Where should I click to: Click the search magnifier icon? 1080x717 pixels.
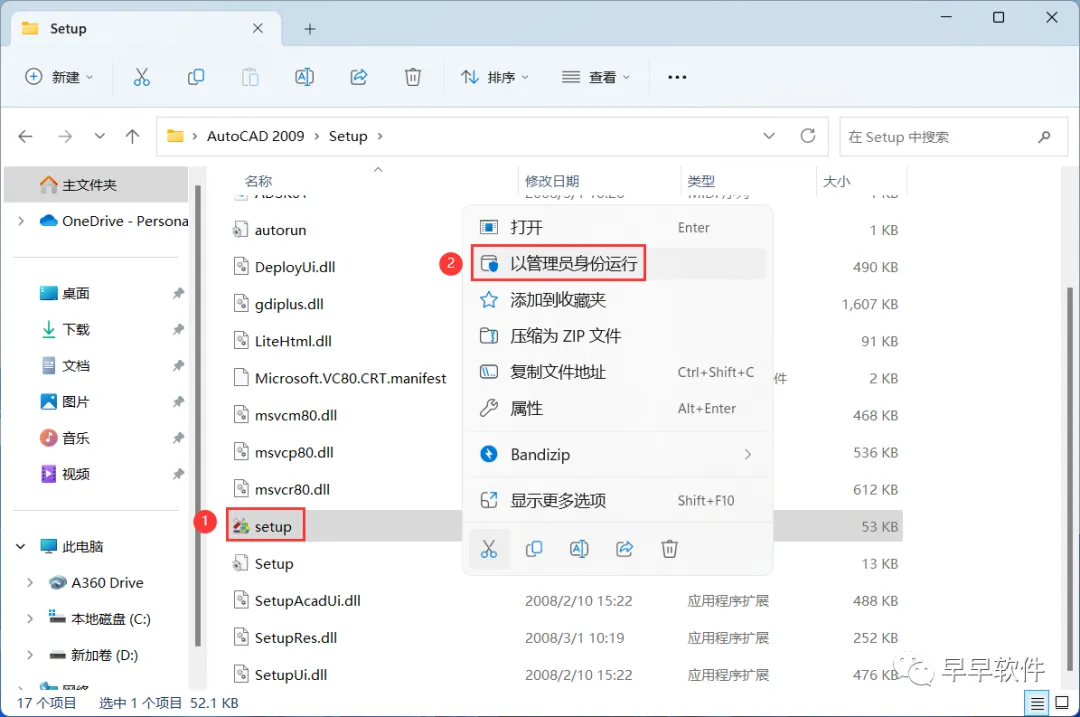click(x=1044, y=137)
